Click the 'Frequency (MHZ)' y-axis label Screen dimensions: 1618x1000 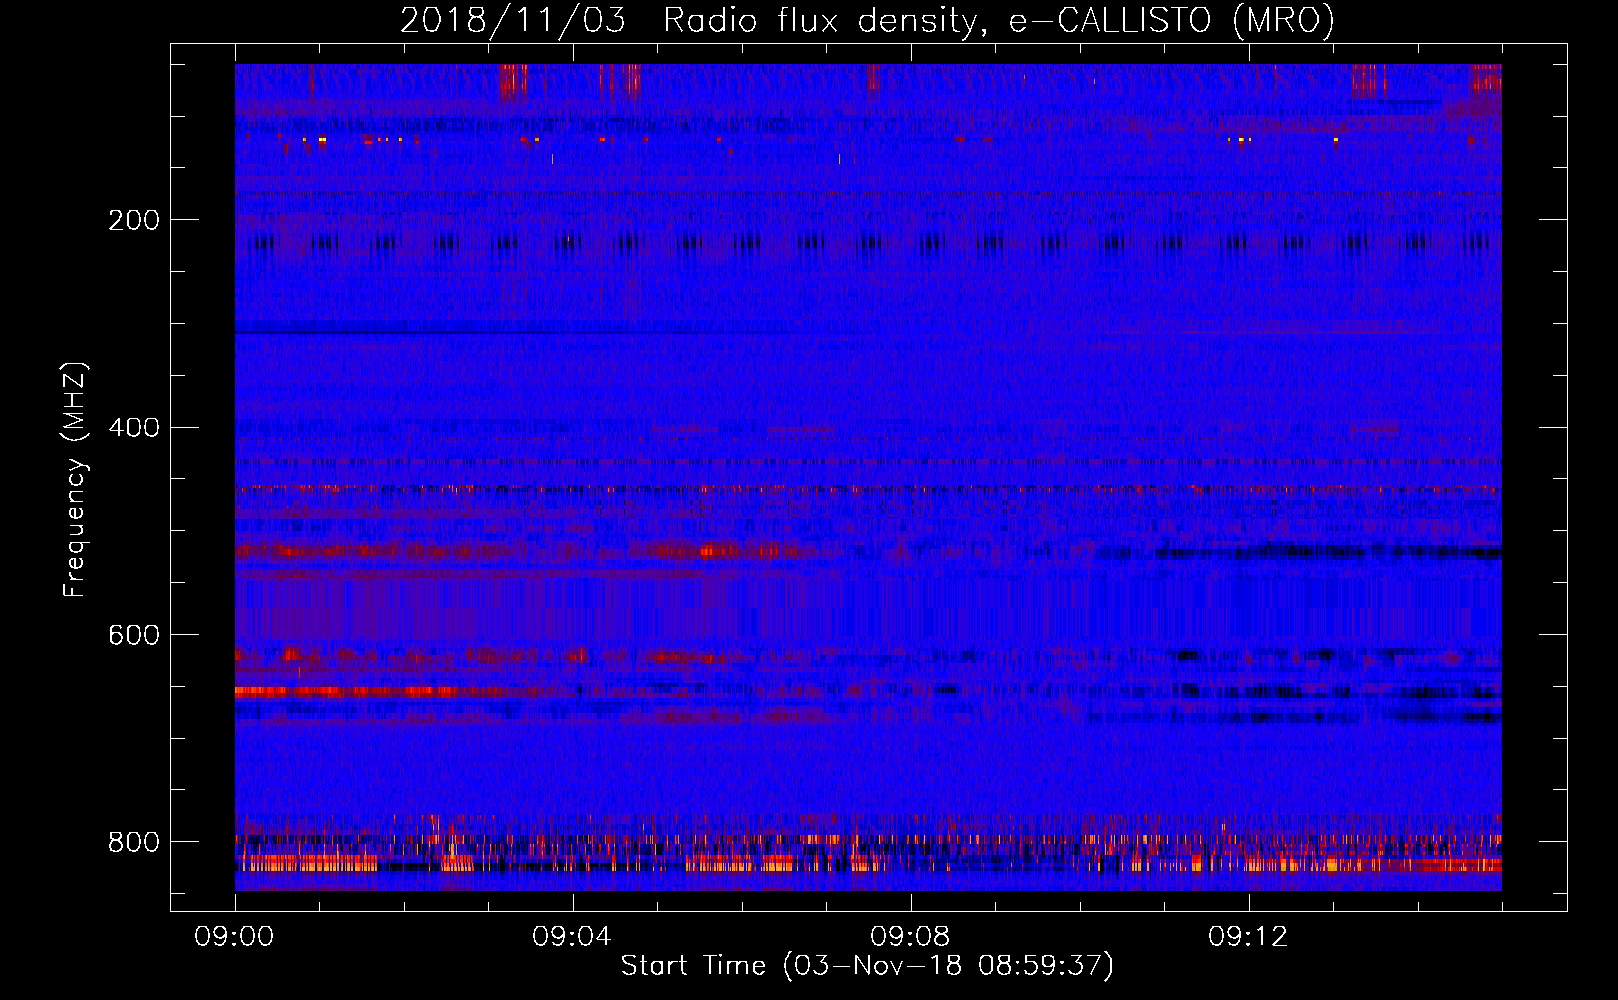[75, 479]
